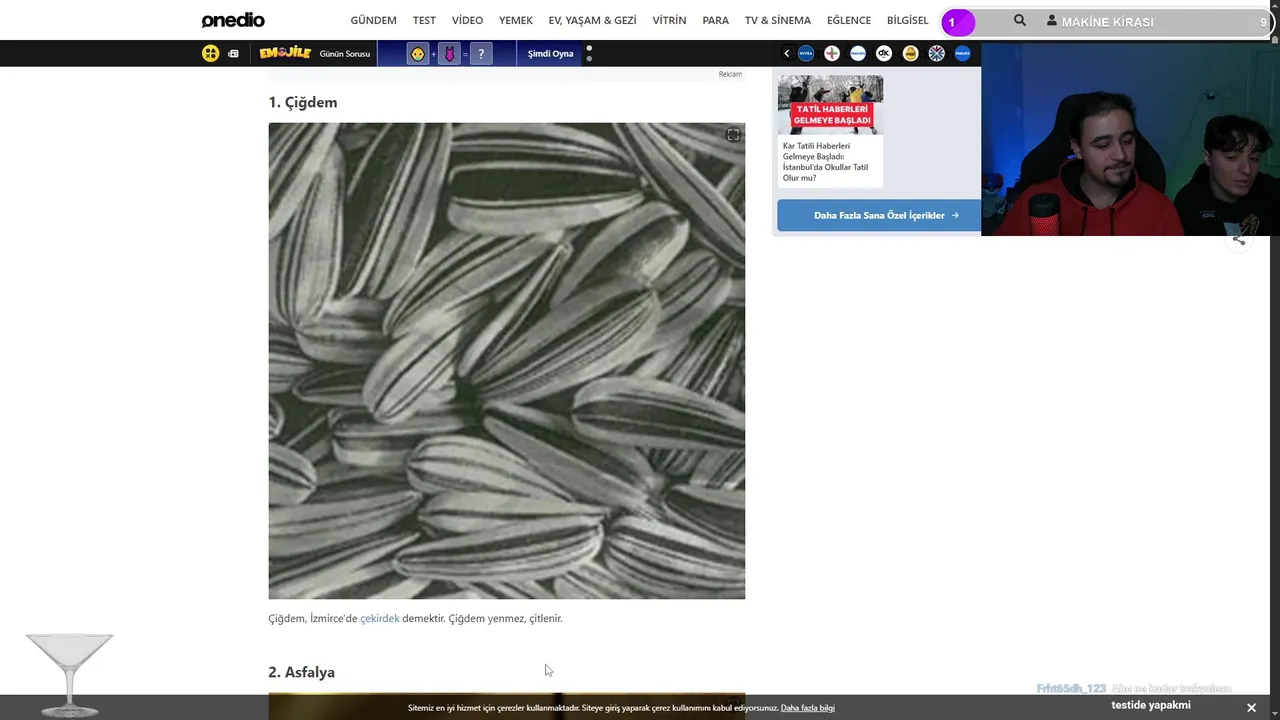
Task: Click the martini glass overlay icon
Action: (69, 675)
